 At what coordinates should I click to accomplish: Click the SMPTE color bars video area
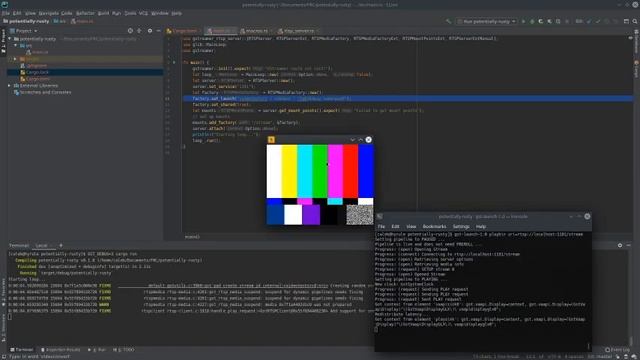(x=320, y=184)
